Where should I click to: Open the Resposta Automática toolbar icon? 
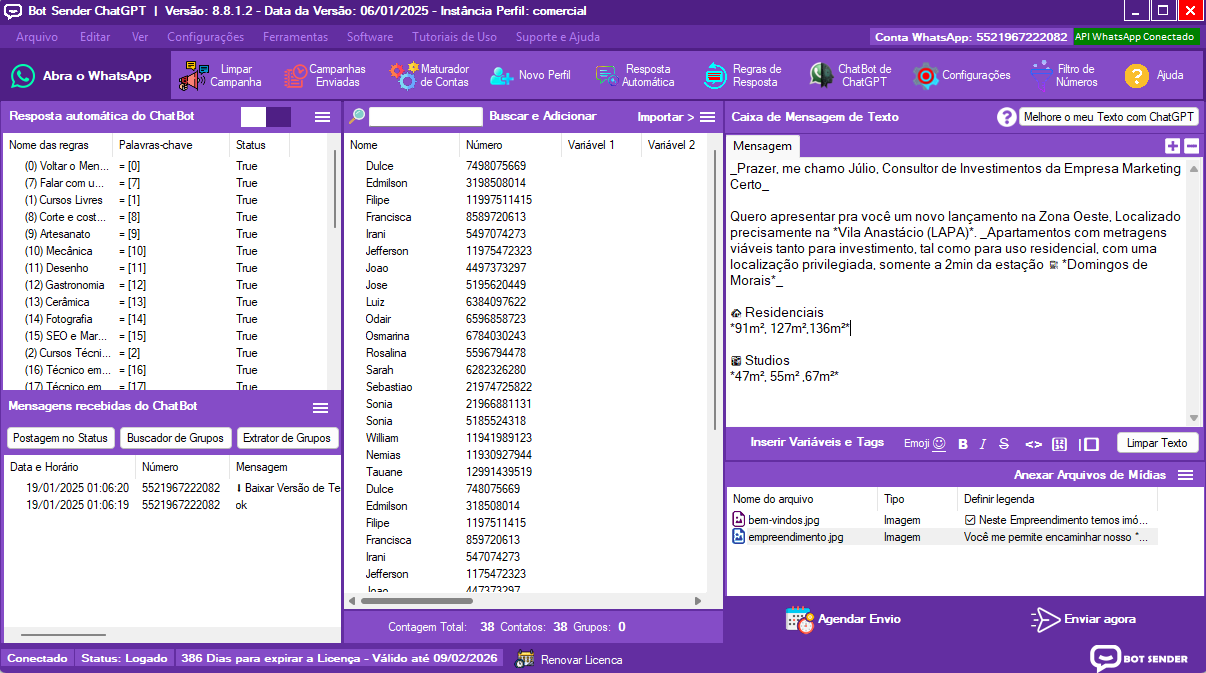[x=606, y=76]
